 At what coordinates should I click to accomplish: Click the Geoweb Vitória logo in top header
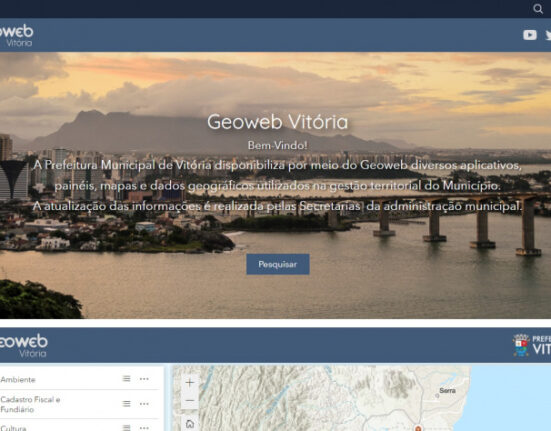(16, 35)
